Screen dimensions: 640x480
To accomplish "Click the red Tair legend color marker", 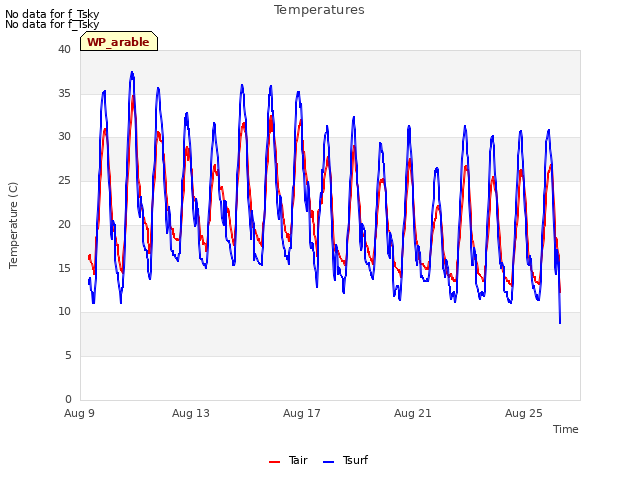I will coord(274,462).
